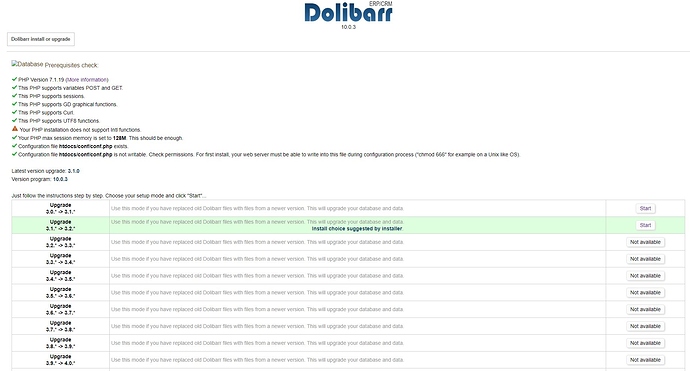
Task: Click check icon for Curl support
Action: (15, 112)
